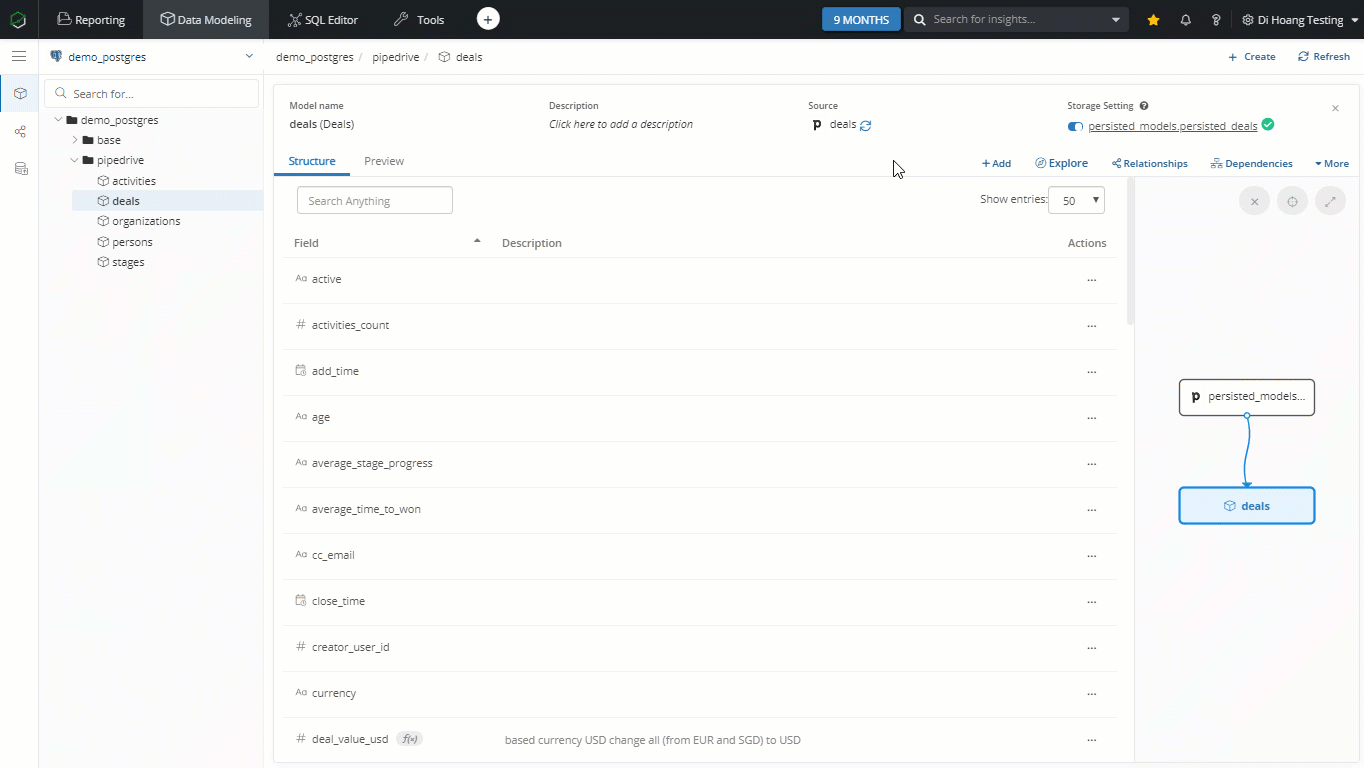Click the yellow star favorites icon
This screenshot has width=1364, height=768.
(1154, 20)
